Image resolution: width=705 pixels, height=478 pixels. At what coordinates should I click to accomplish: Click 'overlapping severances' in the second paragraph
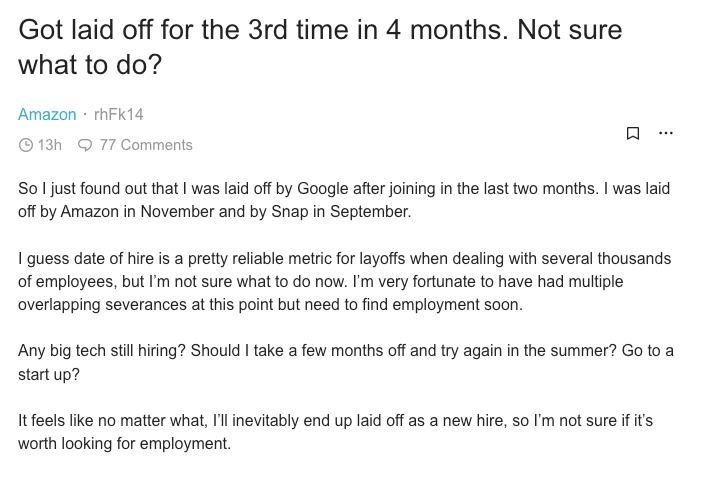click(102, 304)
